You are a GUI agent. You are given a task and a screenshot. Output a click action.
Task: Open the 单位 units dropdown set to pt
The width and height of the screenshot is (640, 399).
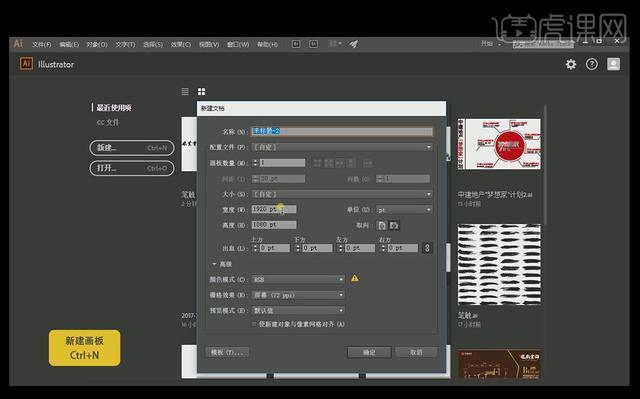pyautogui.click(x=404, y=210)
